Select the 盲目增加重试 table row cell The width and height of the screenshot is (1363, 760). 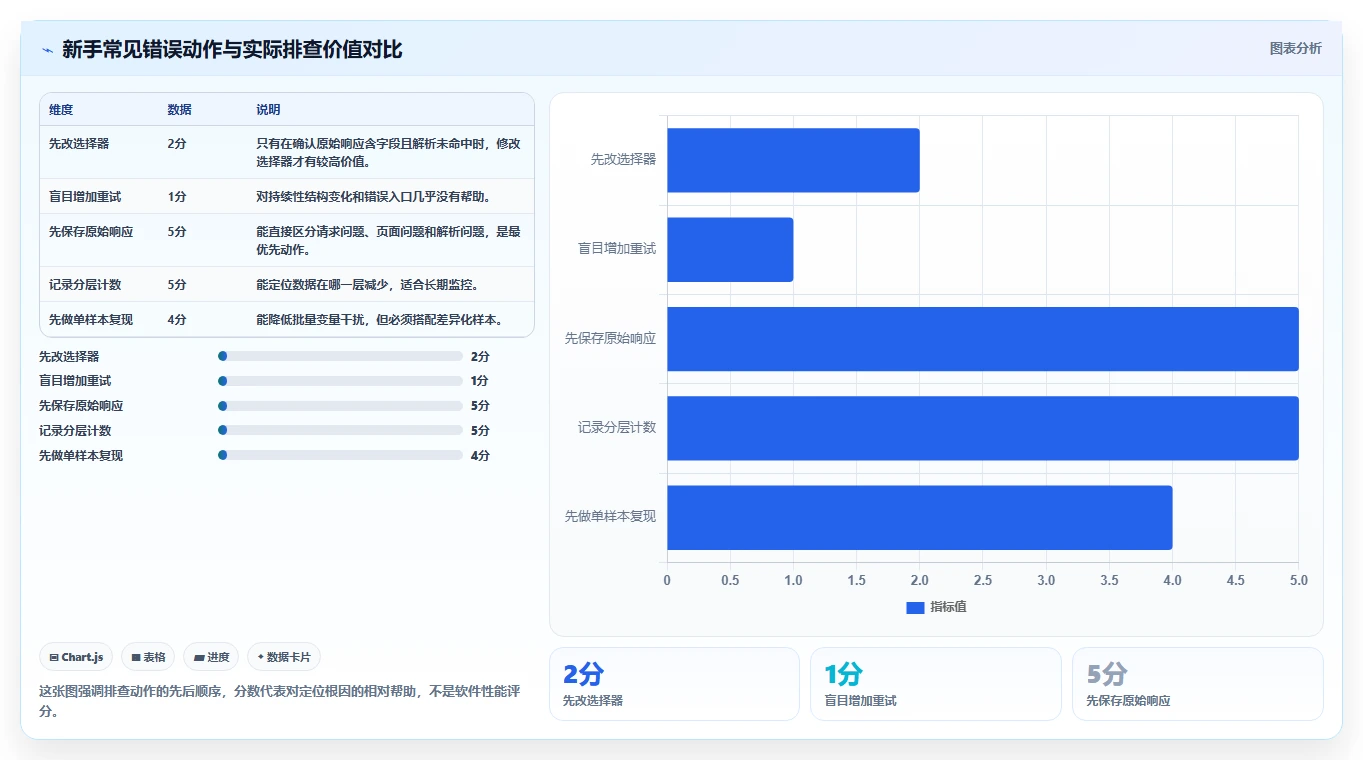pos(85,197)
